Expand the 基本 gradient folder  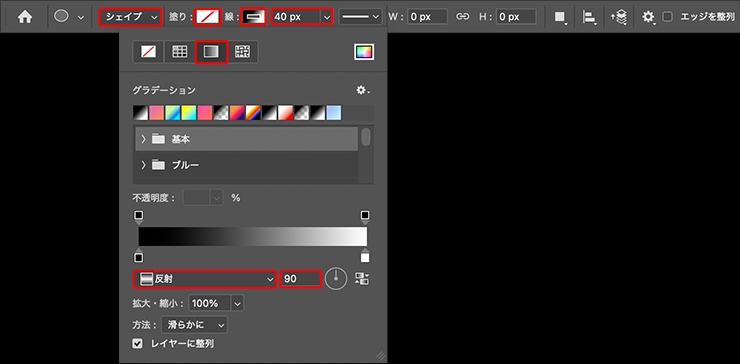pos(143,139)
